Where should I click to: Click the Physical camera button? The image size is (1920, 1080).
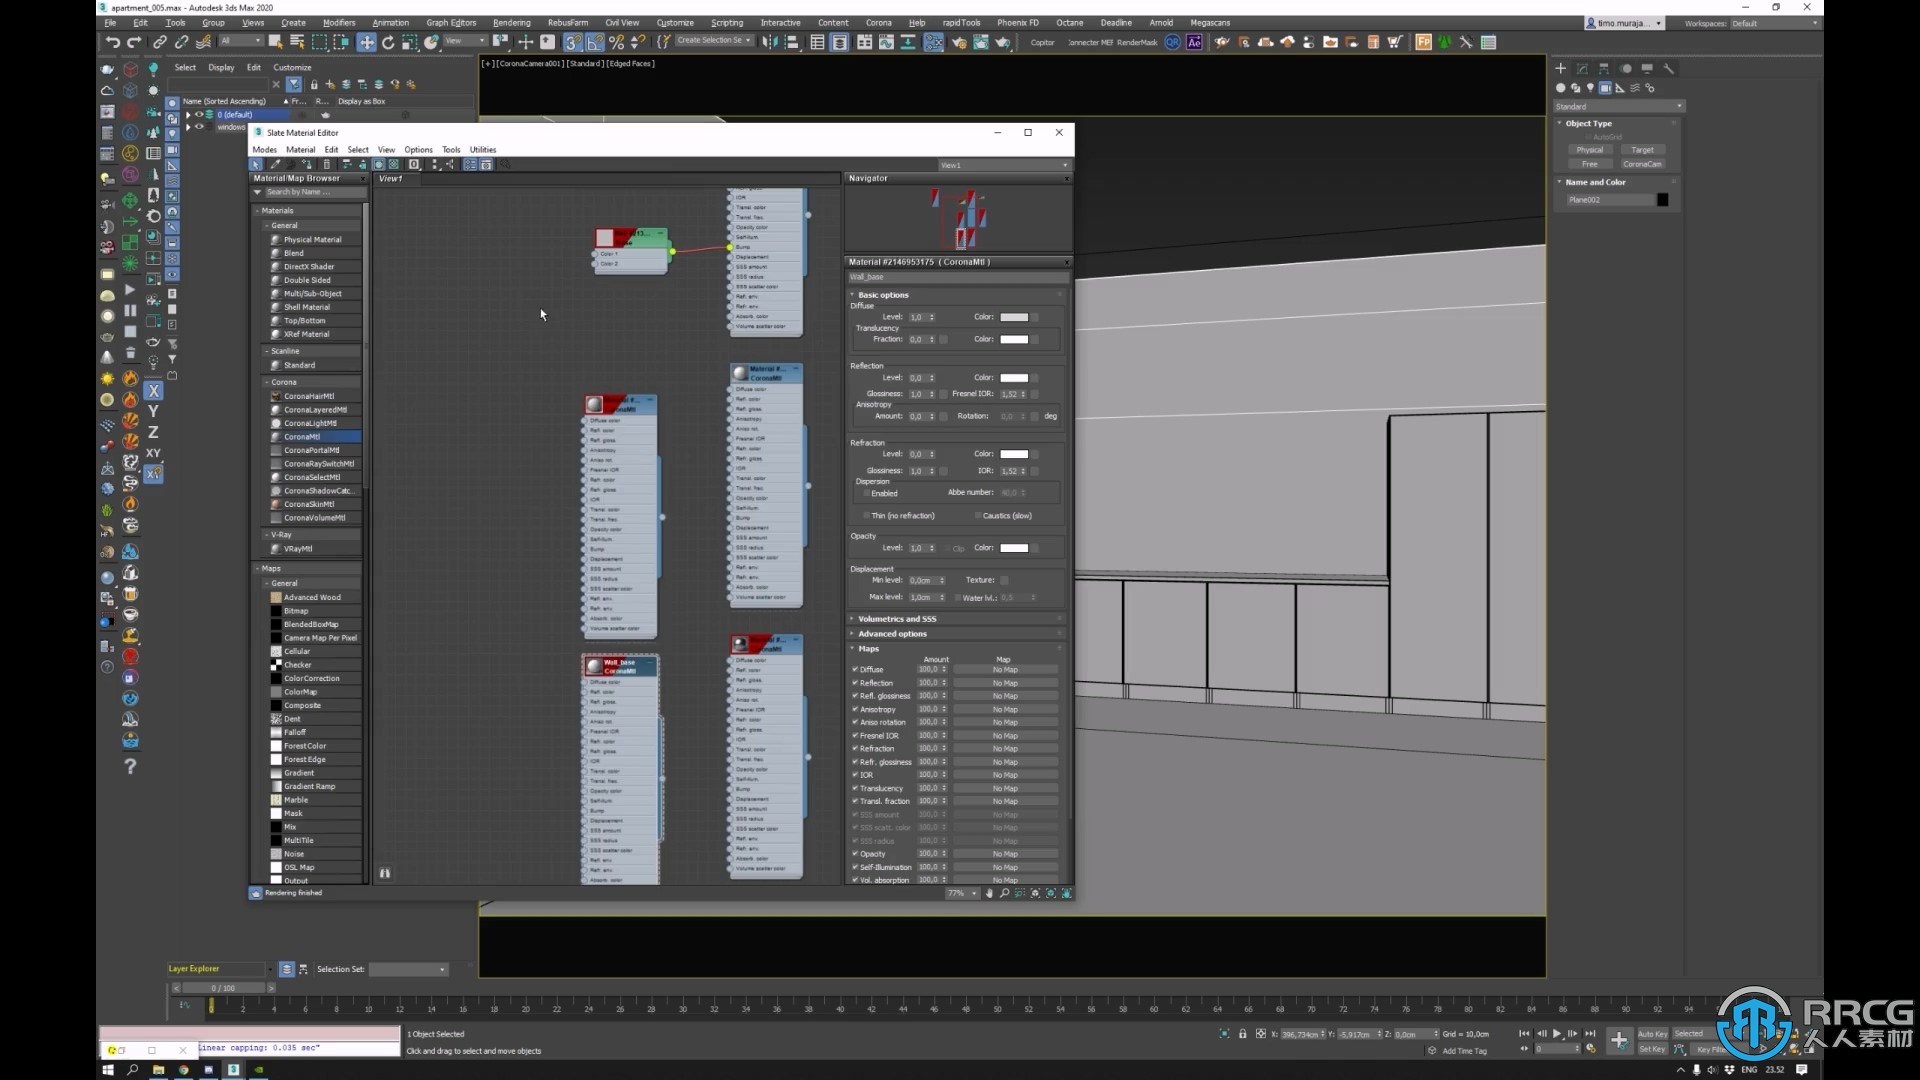coord(1589,150)
